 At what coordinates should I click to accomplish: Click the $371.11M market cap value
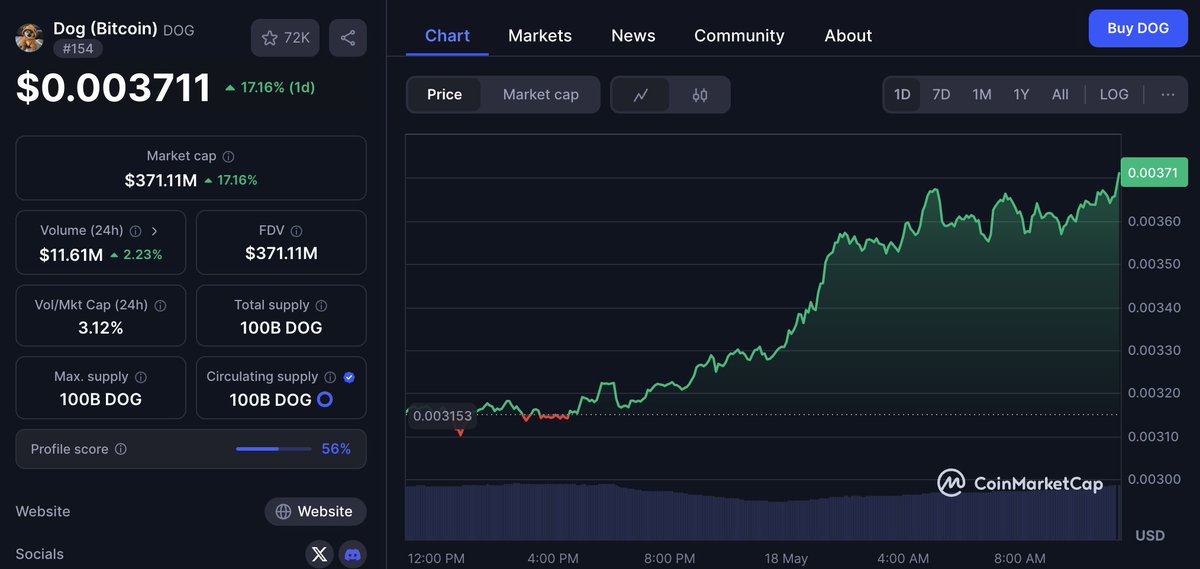[x=160, y=180]
